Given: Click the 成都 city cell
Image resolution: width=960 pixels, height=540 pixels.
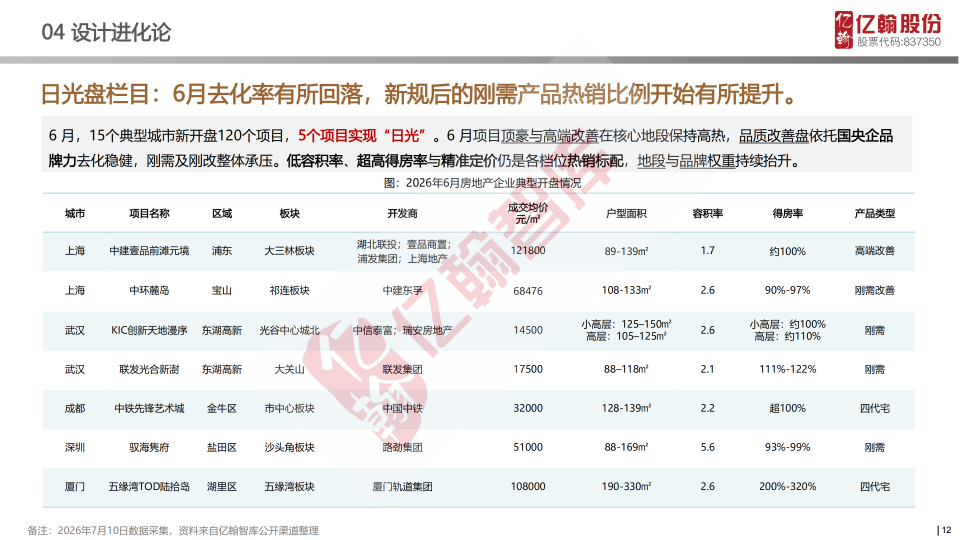Looking at the screenshot, I should click(x=75, y=408).
